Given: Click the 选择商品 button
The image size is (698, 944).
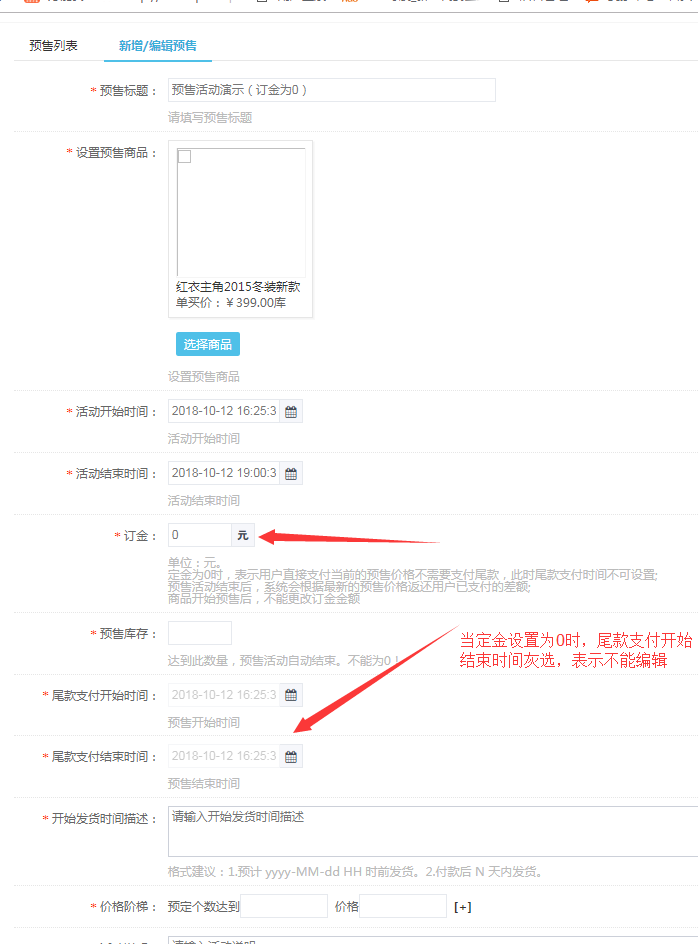Looking at the screenshot, I should pyautogui.click(x=208, y=344).
